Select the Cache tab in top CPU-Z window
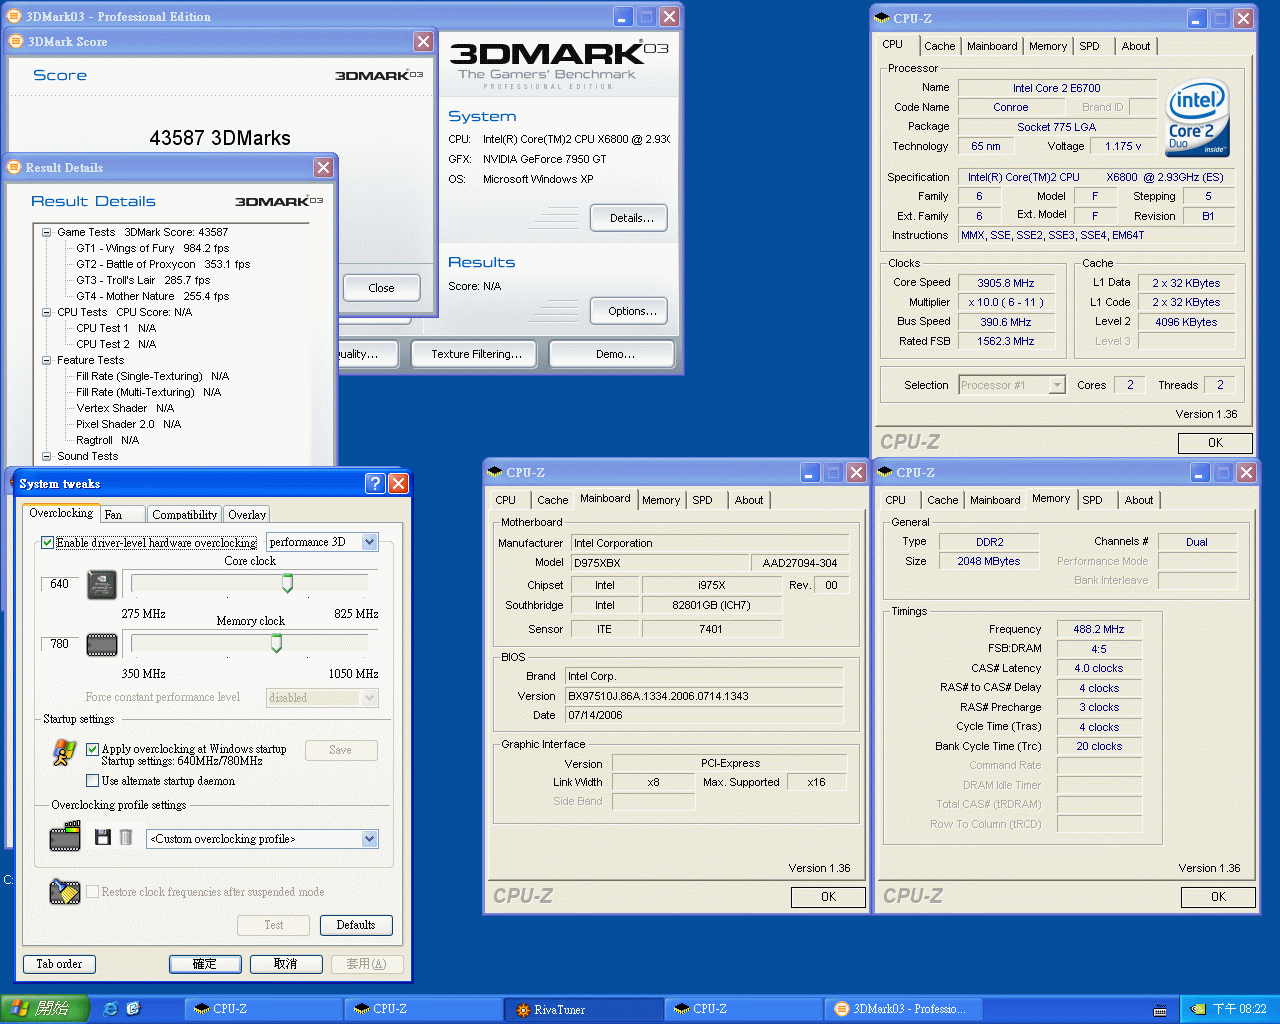Screen dimensions: 1280x1024 point(939,46)
